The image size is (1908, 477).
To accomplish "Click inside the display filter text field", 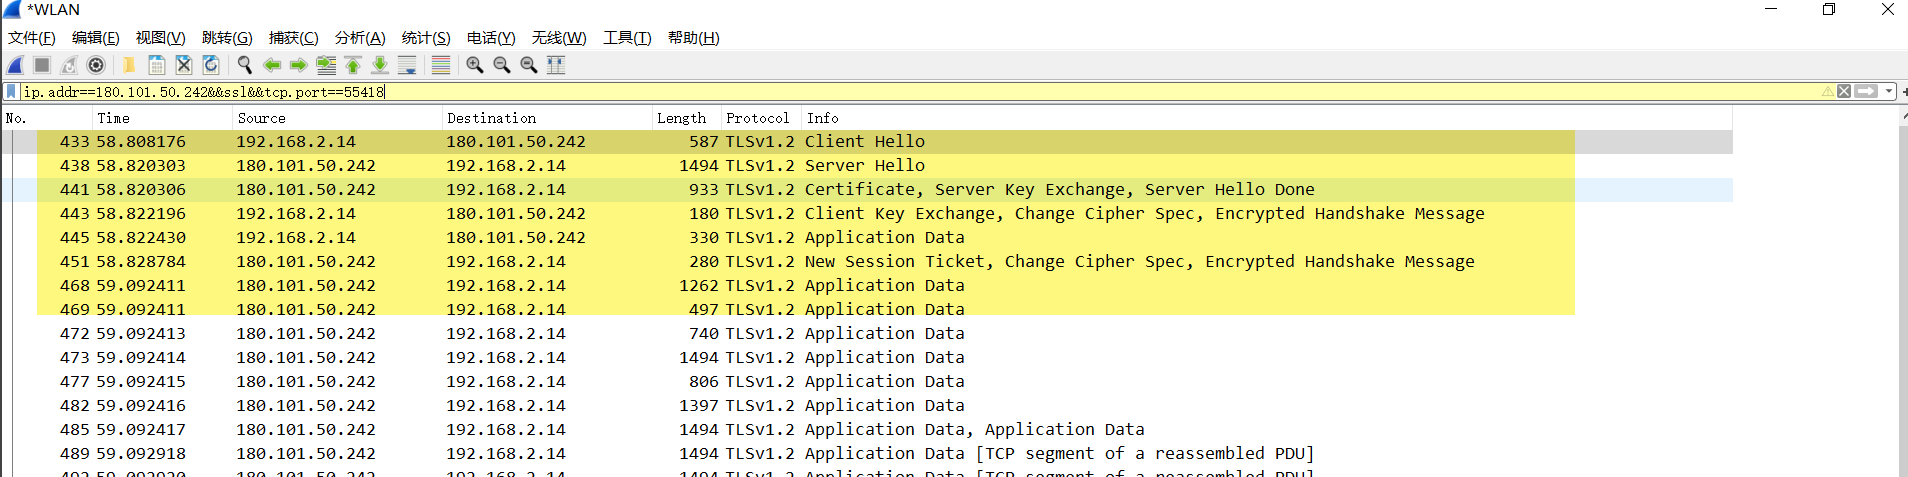I will (x=900, y=92).
